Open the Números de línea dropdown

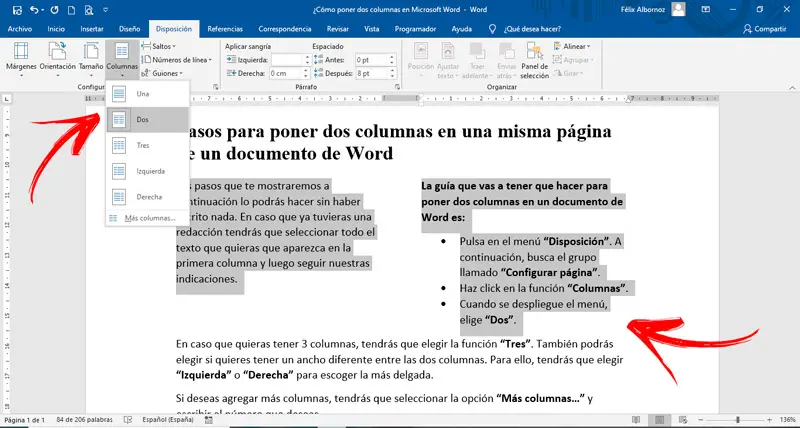tap(177, 60)
